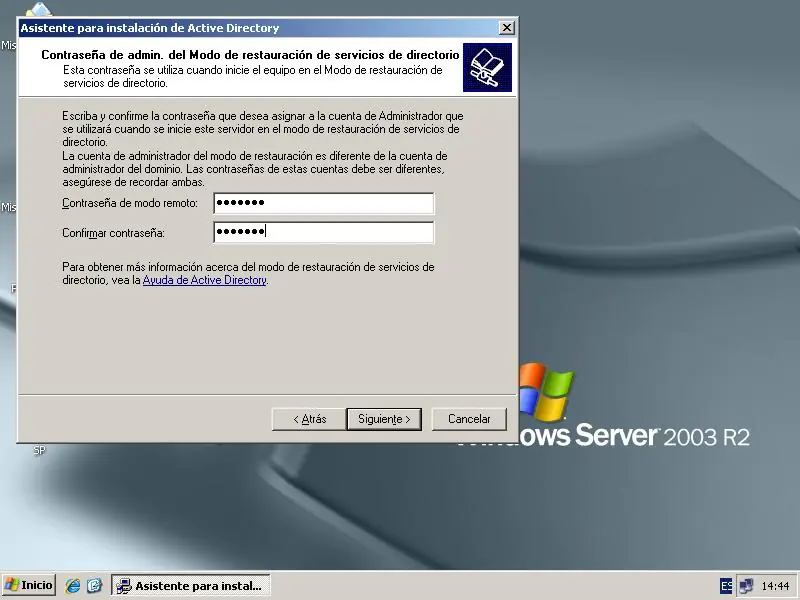Cancel the Active Directory wizard
800x600 pixels.
(x=469, y=419)
